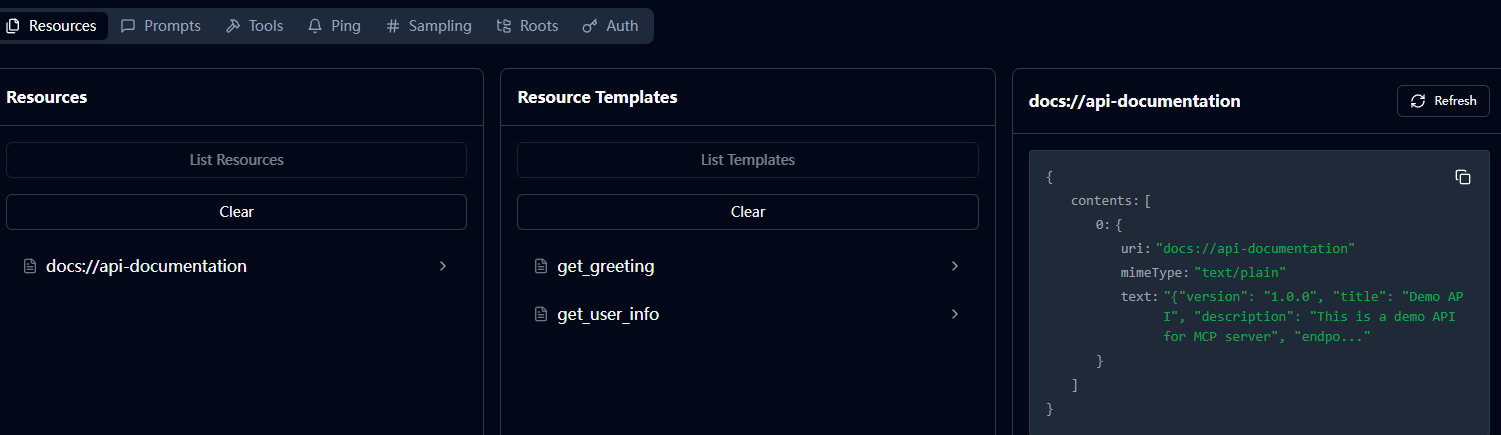
Task: Click the file icon beside get_user_info
Action: (541, 314)
